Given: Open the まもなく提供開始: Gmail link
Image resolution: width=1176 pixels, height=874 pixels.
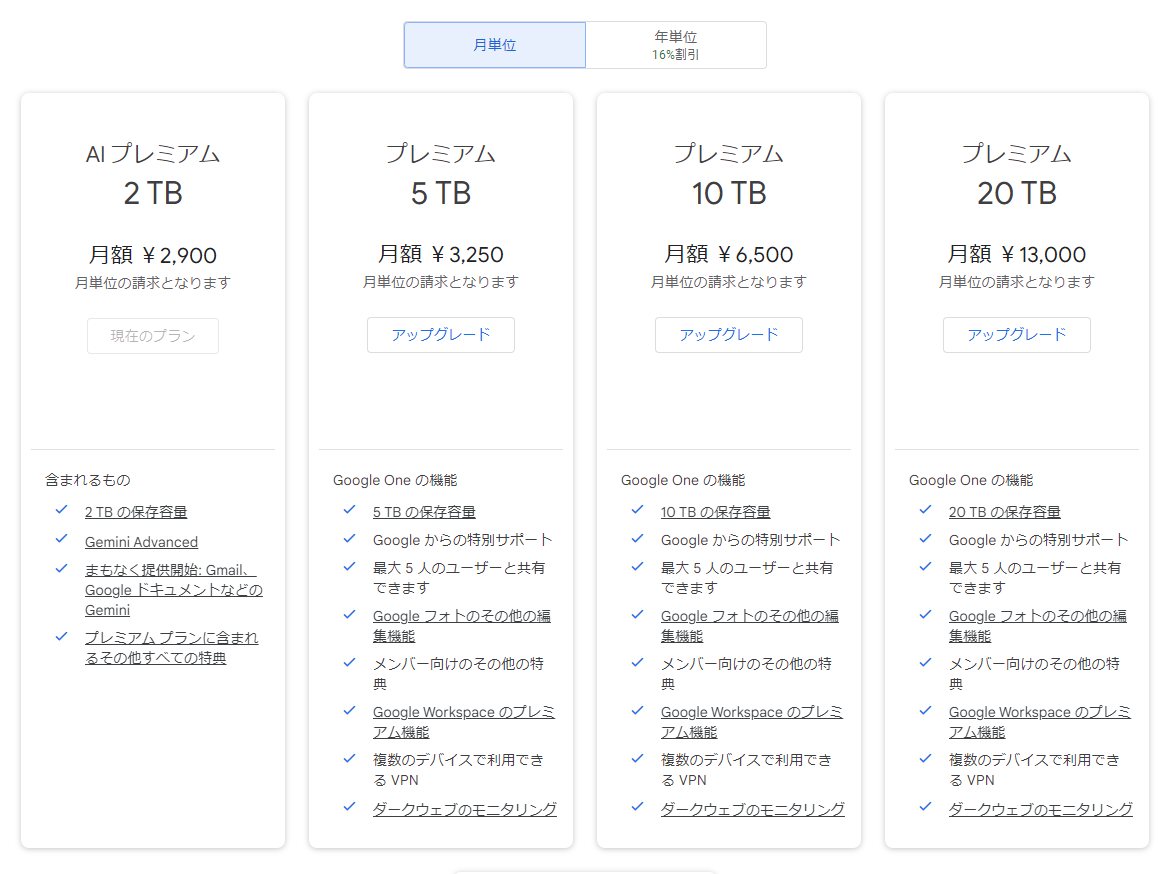Looking at the screenshot, I should pos(173,590).
